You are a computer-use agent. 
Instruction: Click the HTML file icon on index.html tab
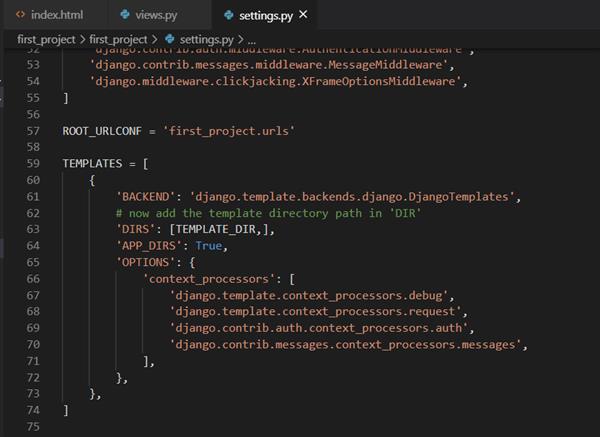click(x=20, y=15)
